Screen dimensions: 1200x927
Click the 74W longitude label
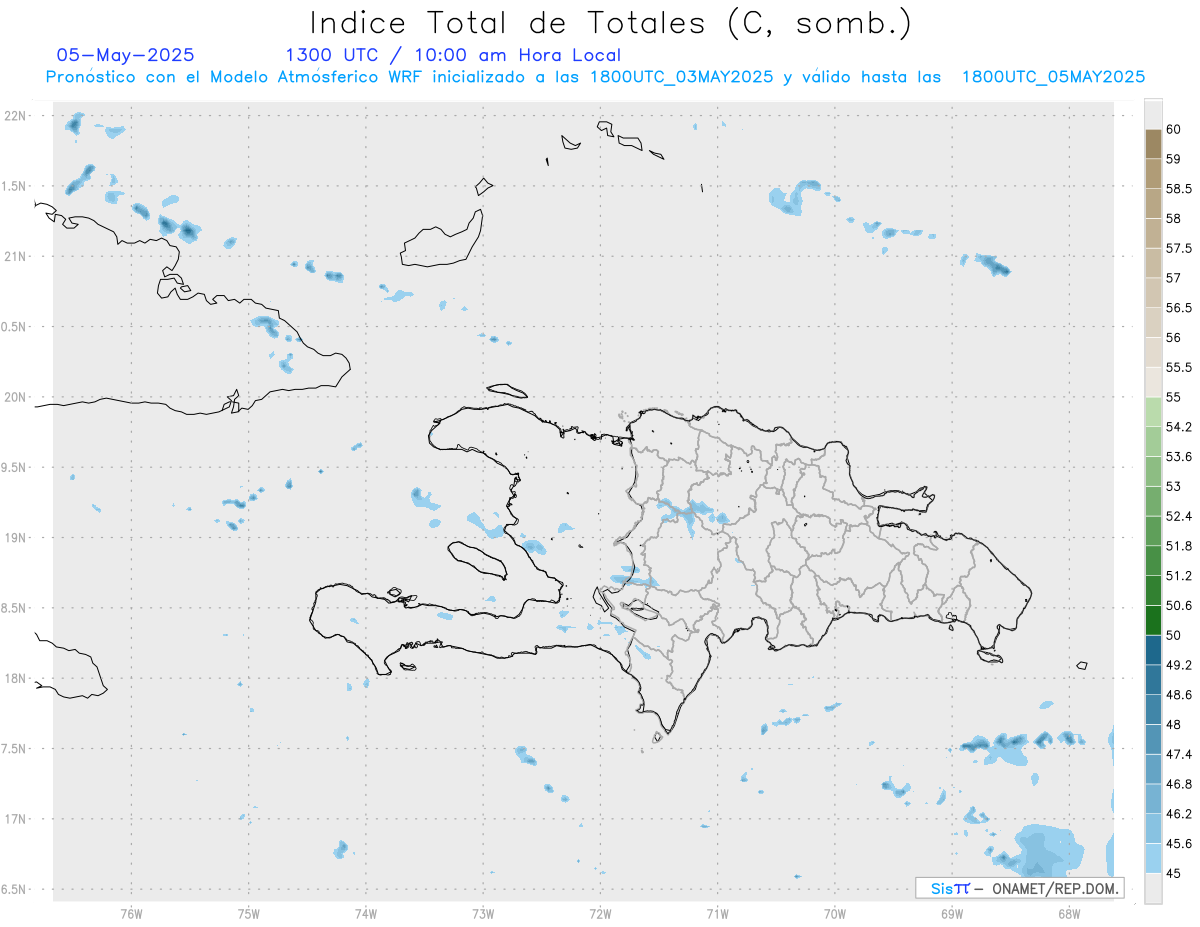366,913
